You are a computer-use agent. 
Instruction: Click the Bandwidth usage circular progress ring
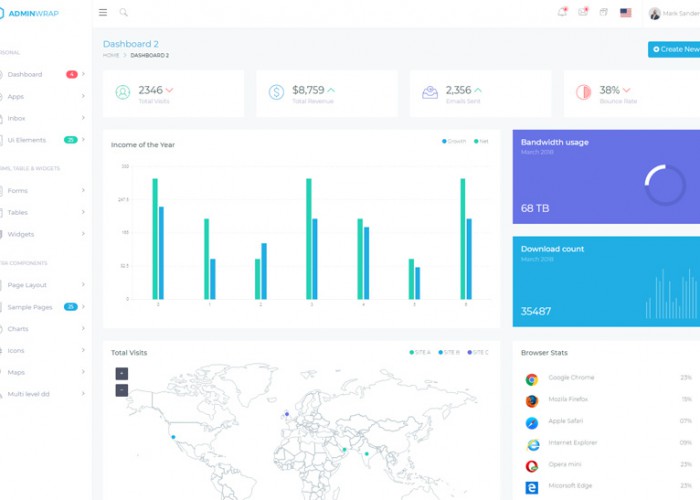click(x=665, y=185)
